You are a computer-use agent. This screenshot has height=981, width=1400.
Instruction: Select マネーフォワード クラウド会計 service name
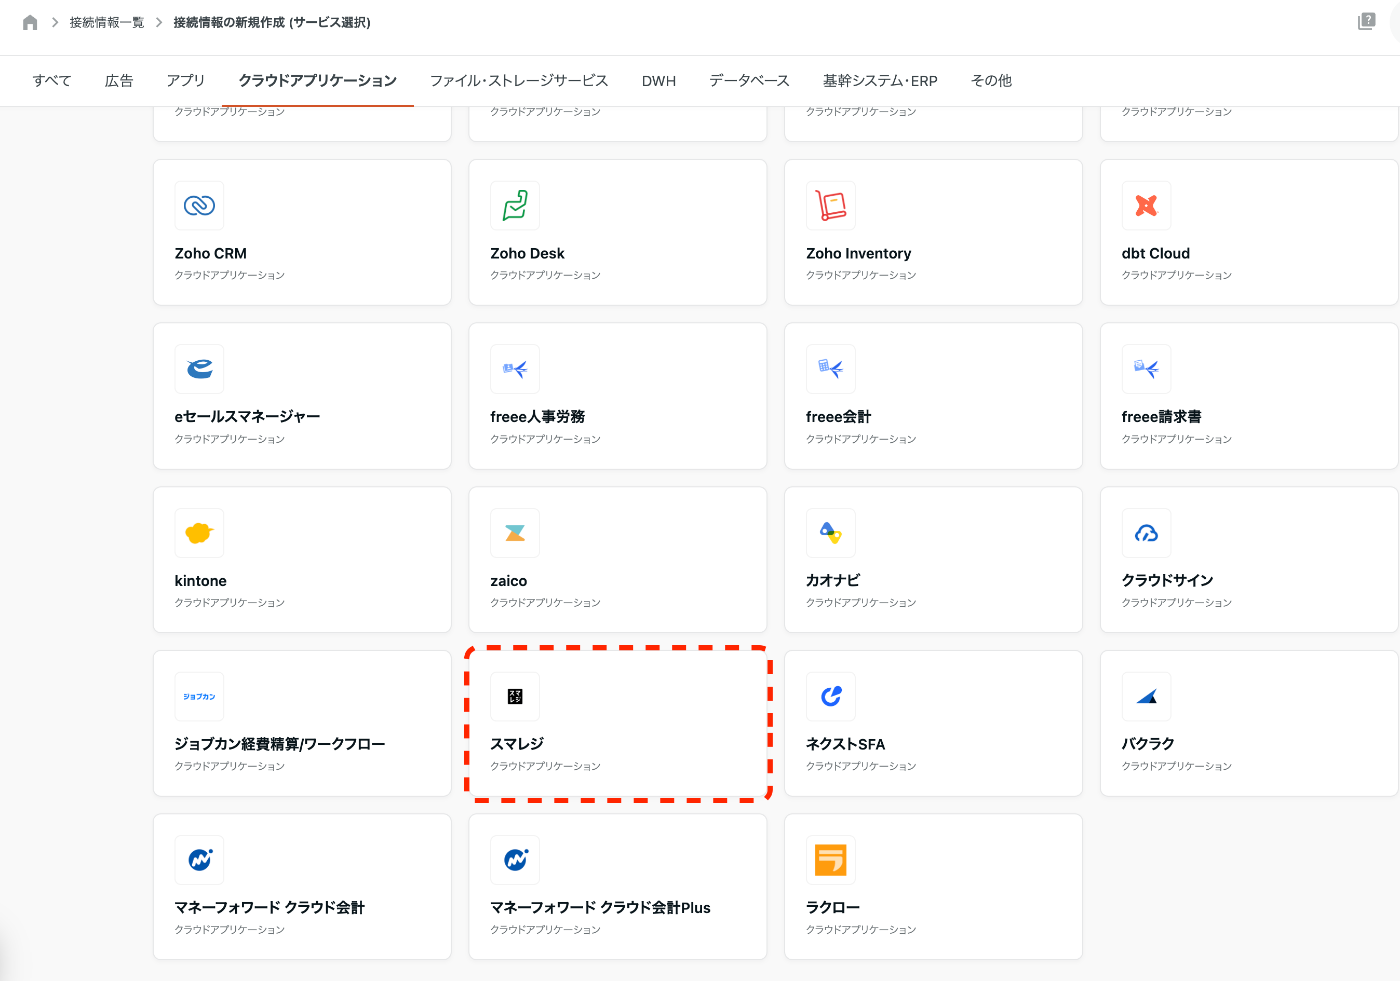[270, 908]
